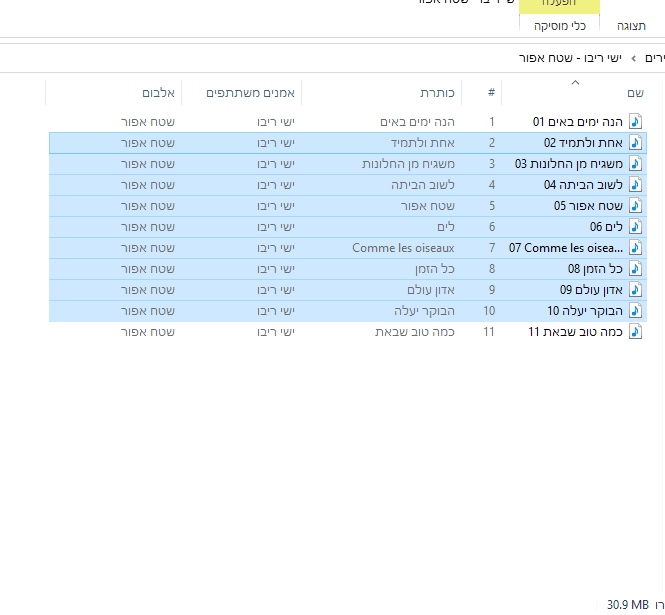
Task: Select file name לשוב הביתה 04
Action: 583,185
